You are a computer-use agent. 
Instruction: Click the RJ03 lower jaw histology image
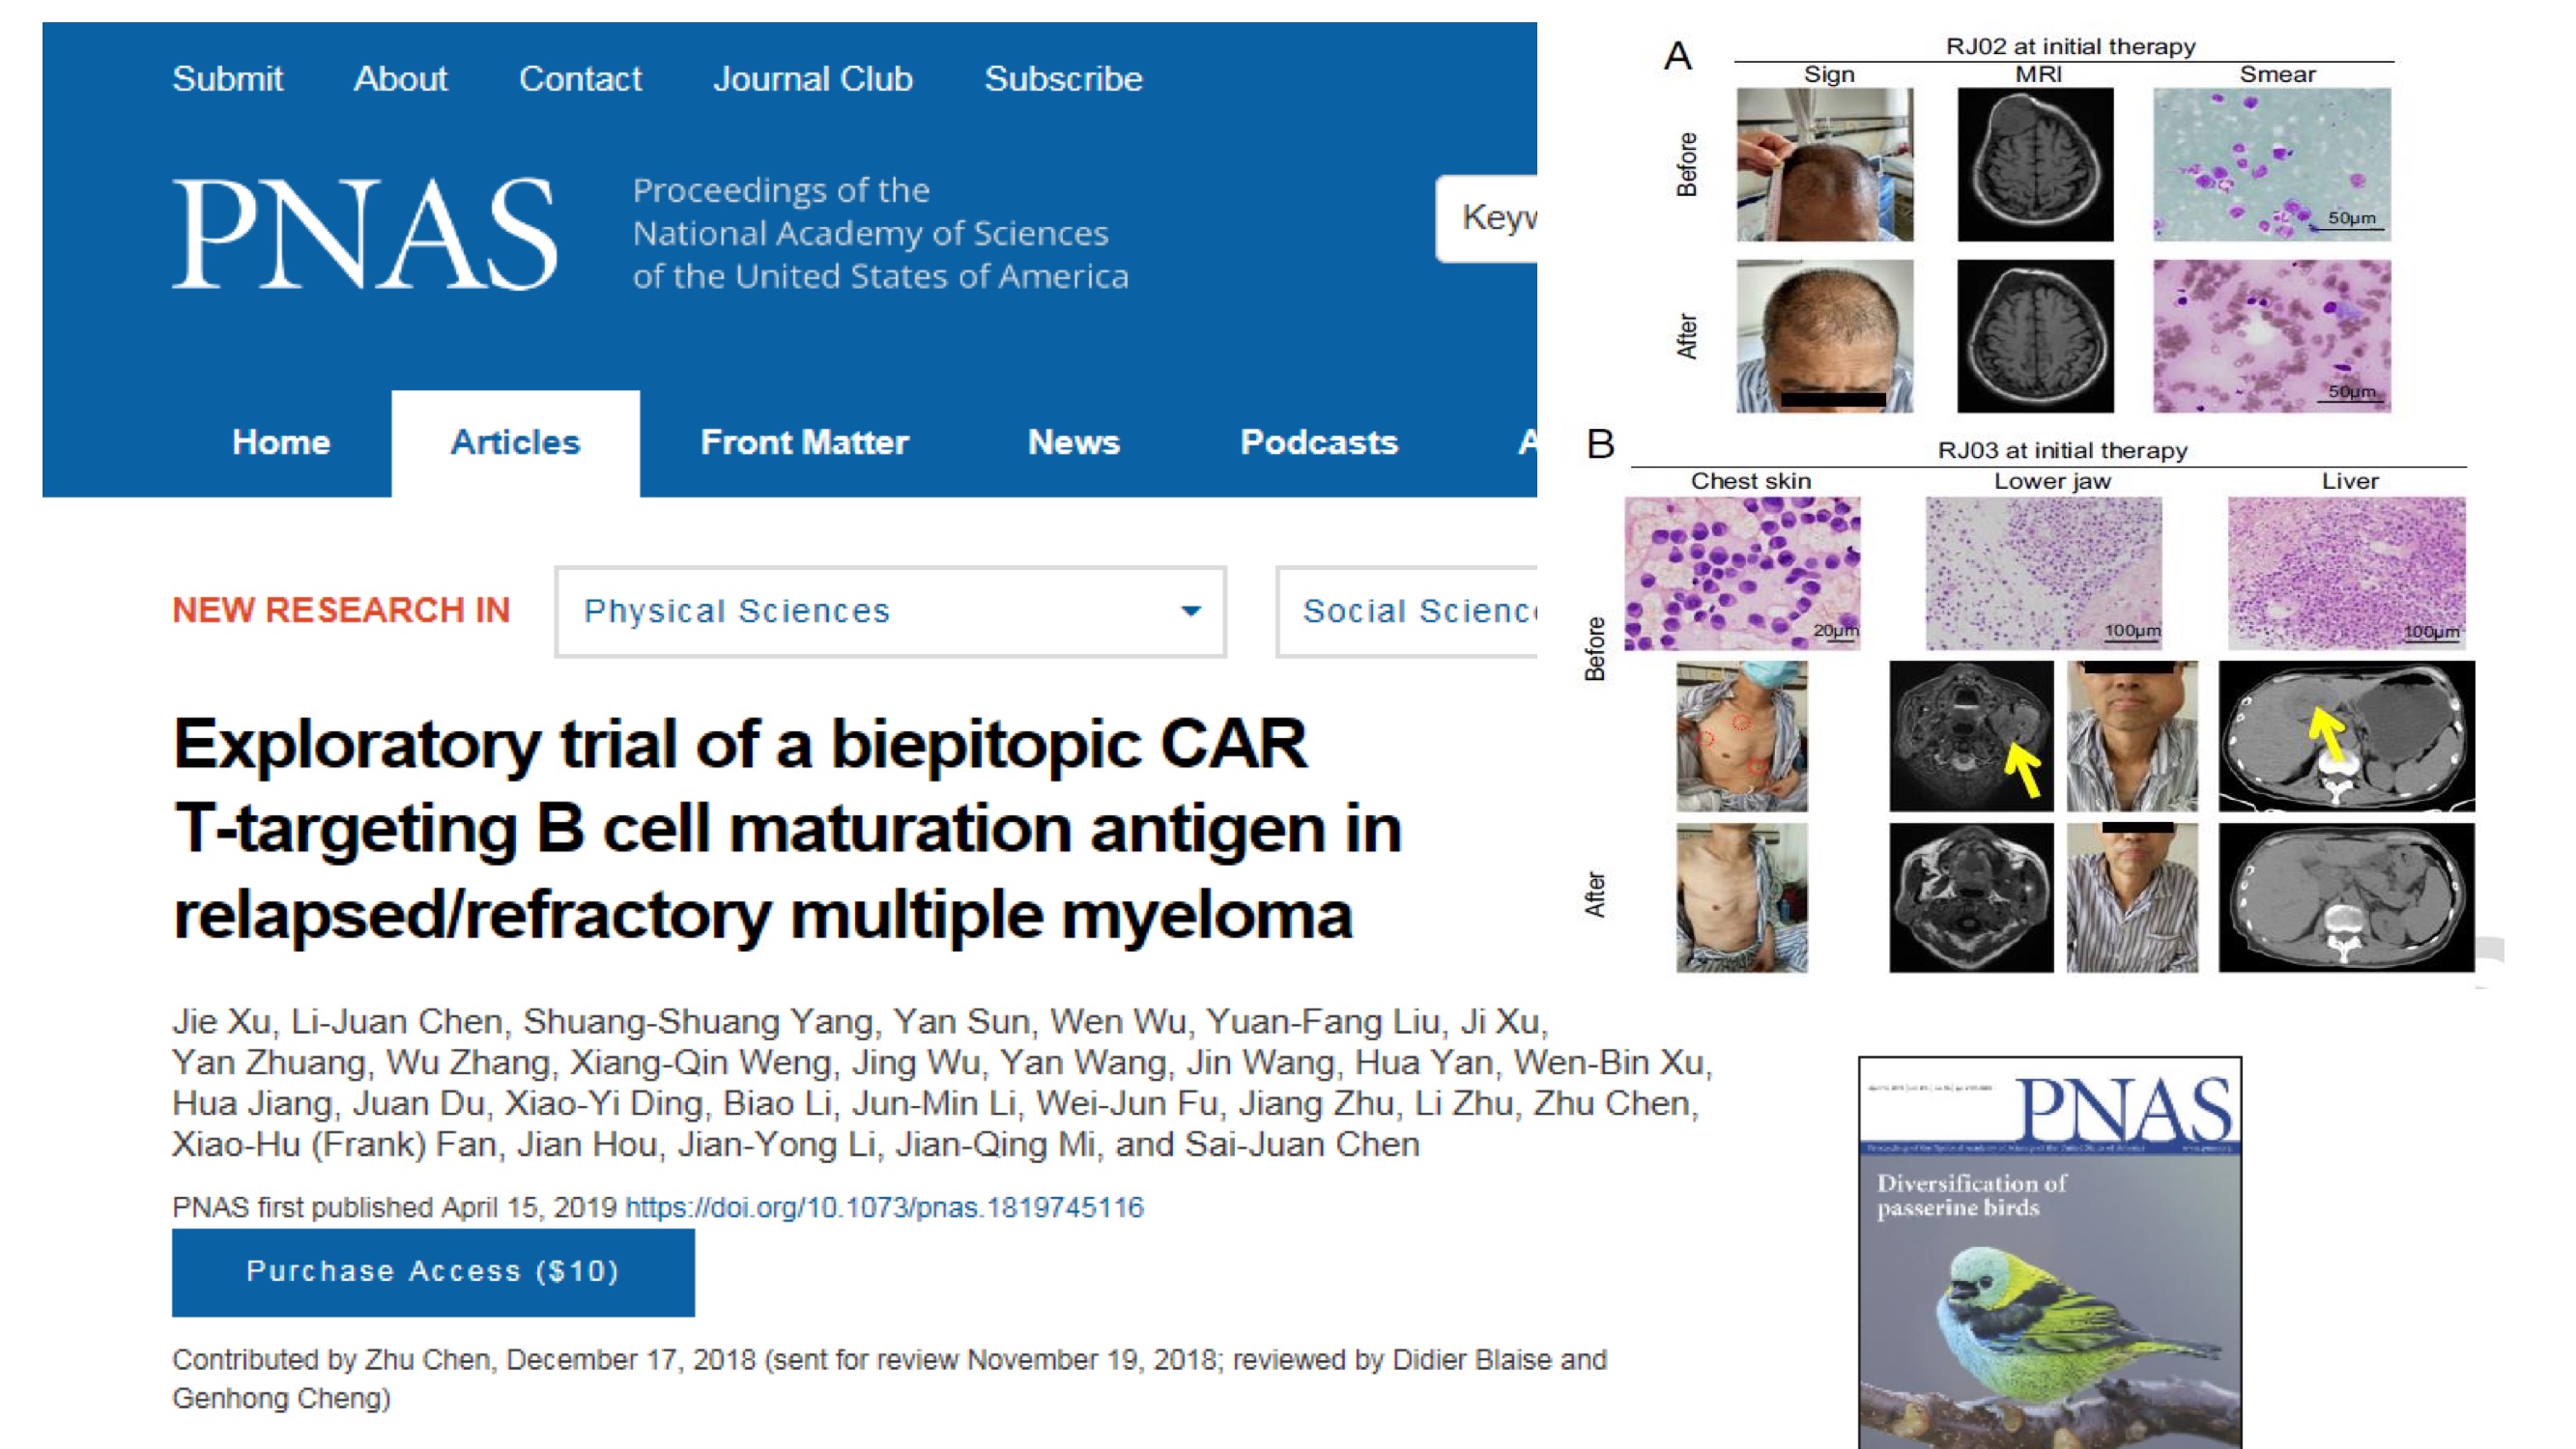[2044, 574]
